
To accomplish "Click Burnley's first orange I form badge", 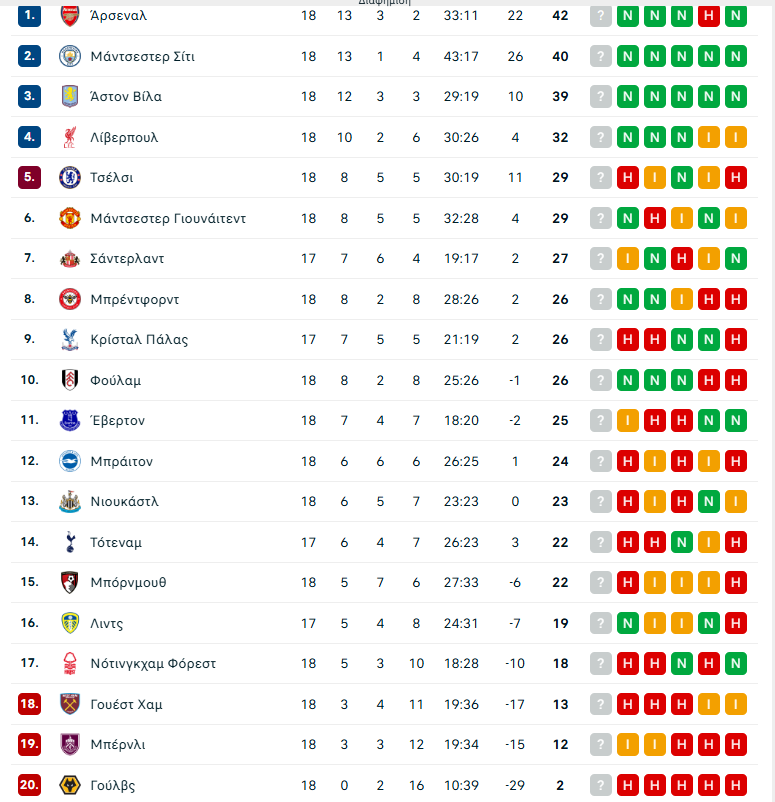I will 628,745.
